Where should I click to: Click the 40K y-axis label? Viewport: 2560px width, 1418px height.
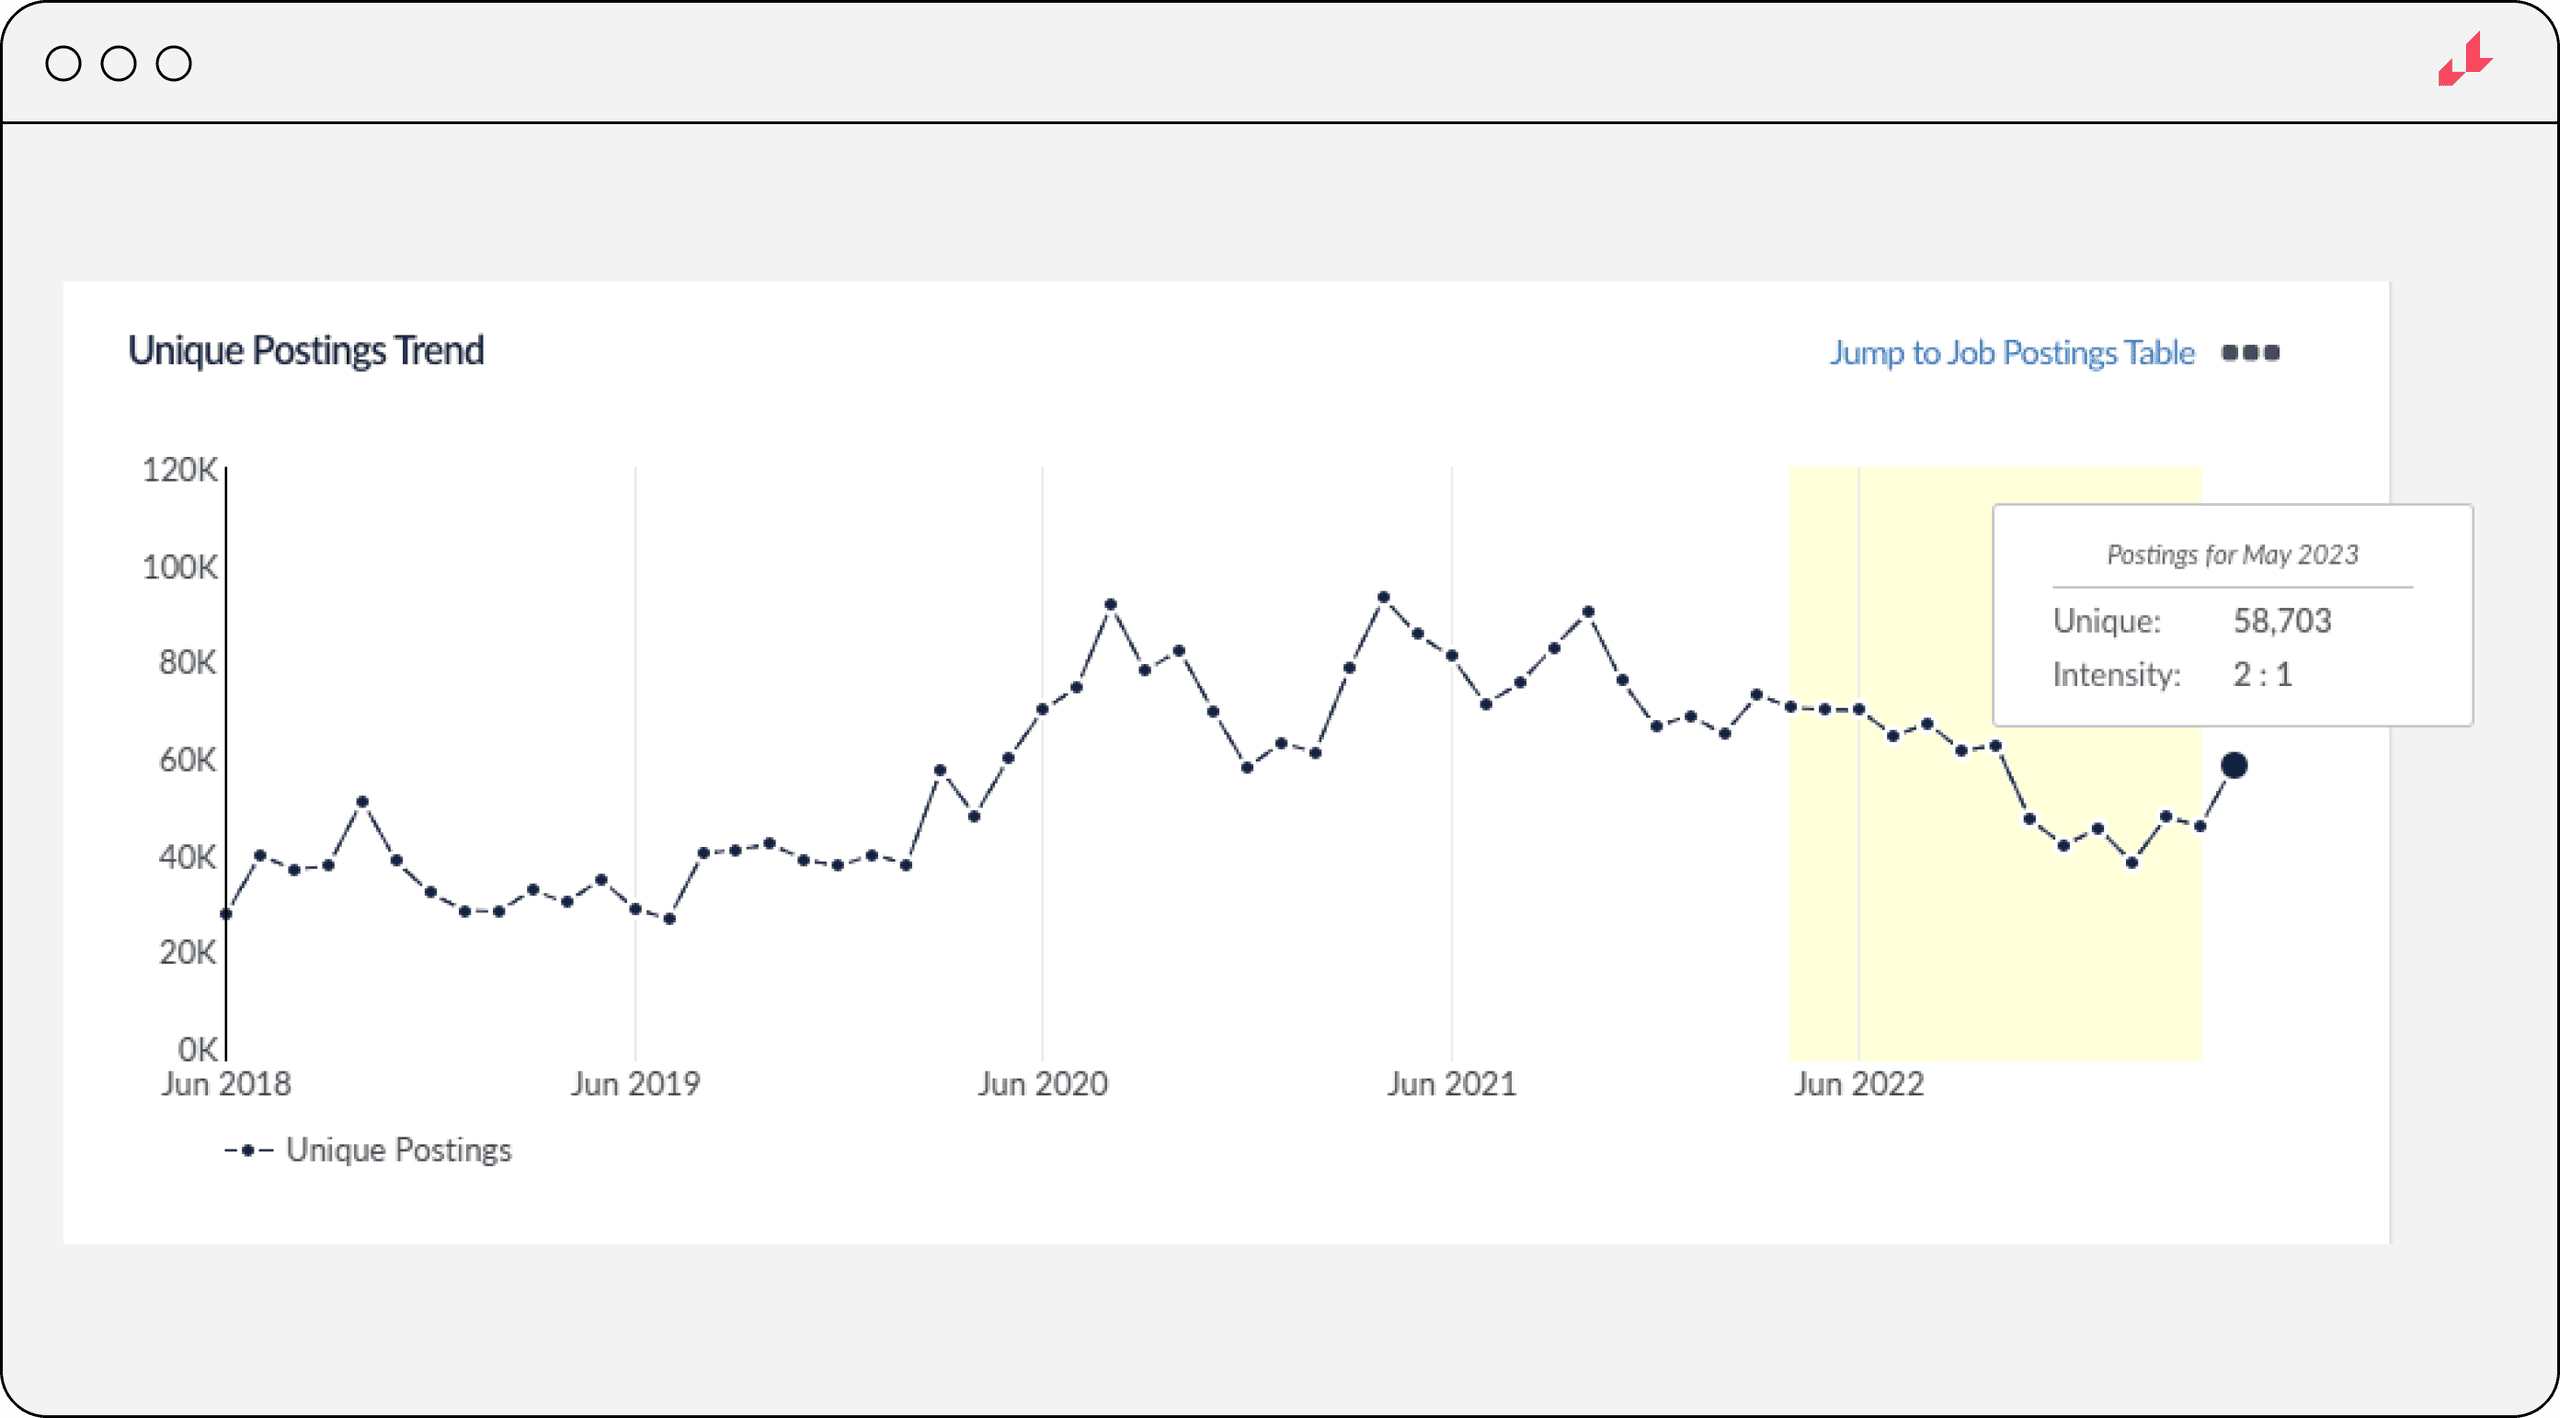pyautogui.click(x=188, y=857)
